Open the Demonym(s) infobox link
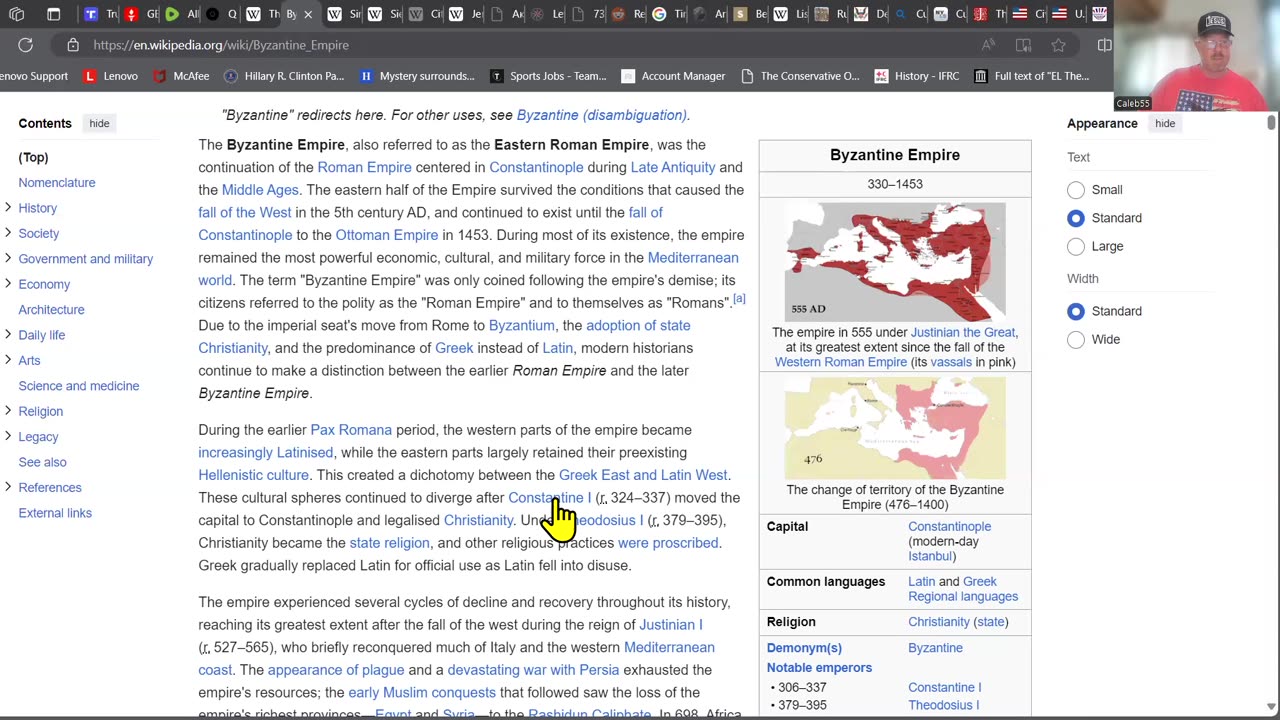This screenshot has width=1280, height=720. [x=804, y=648]
